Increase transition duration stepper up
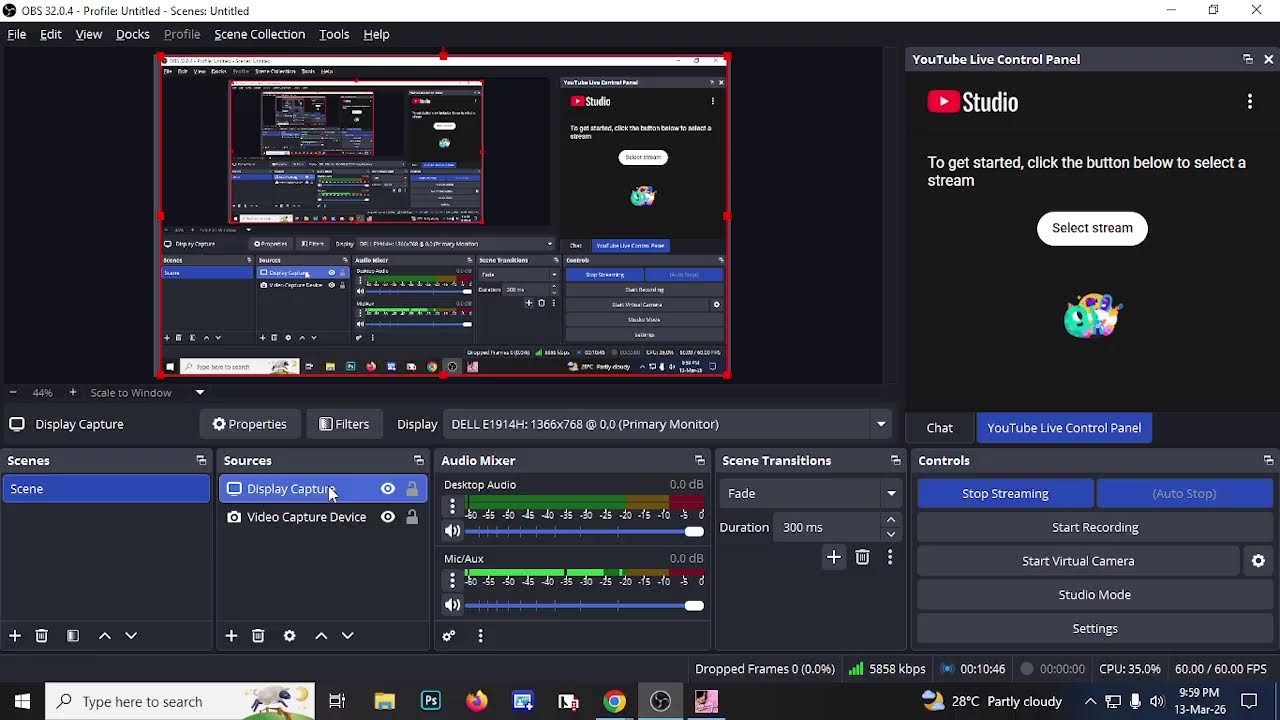1280x720 pixels. [x=890, y=521]
